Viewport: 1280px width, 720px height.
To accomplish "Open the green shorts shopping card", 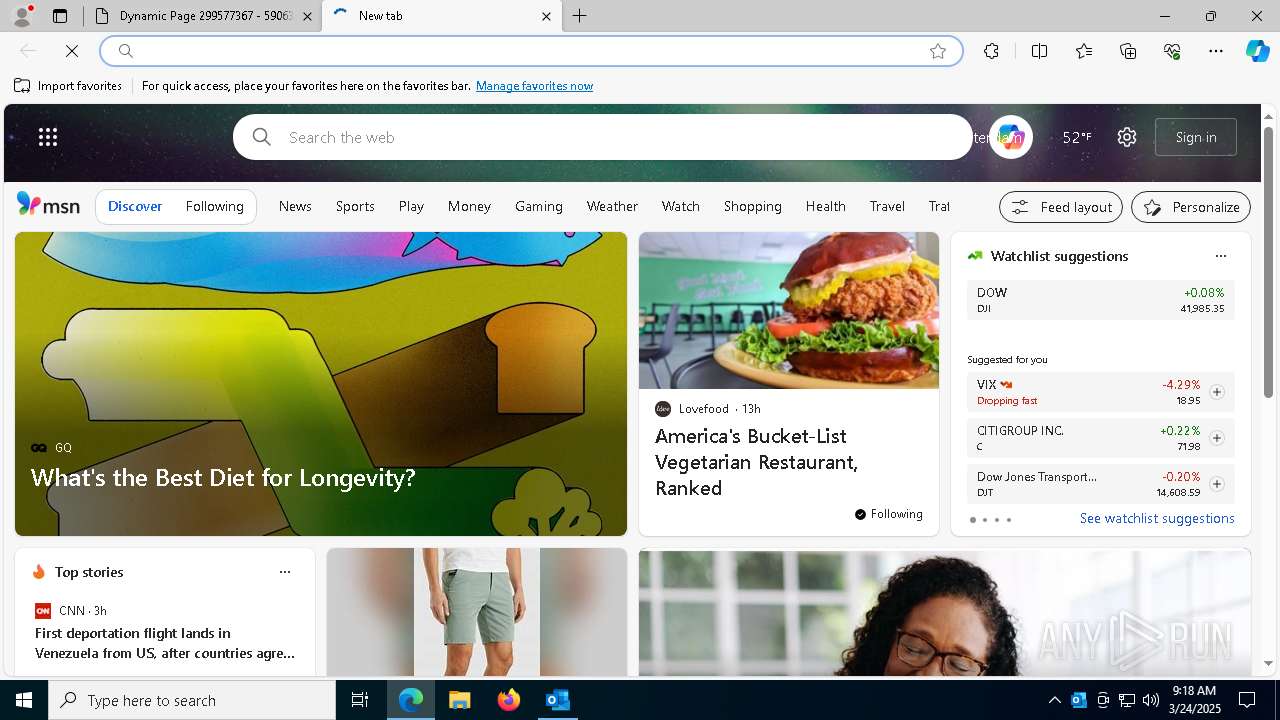I will 477,612.
